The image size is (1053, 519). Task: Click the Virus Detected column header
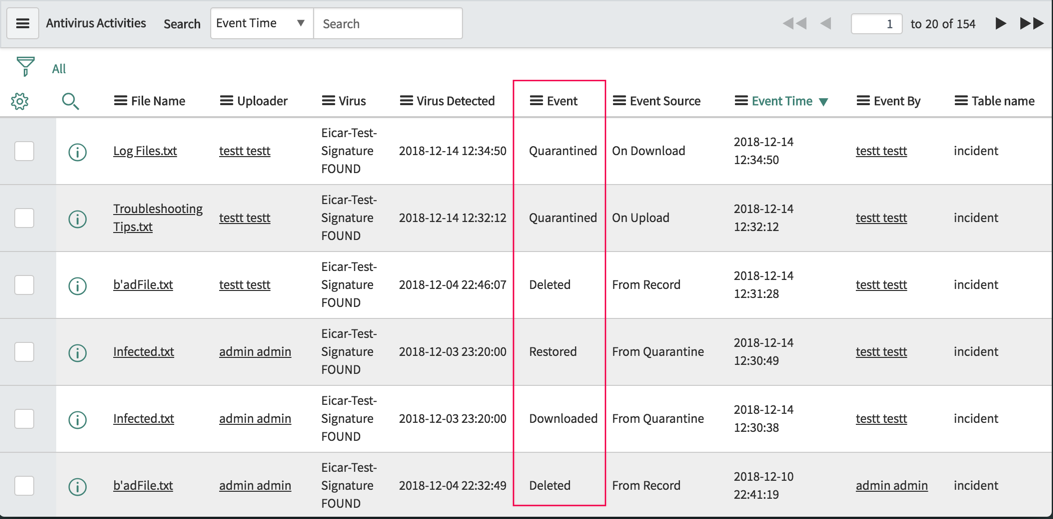455,101
